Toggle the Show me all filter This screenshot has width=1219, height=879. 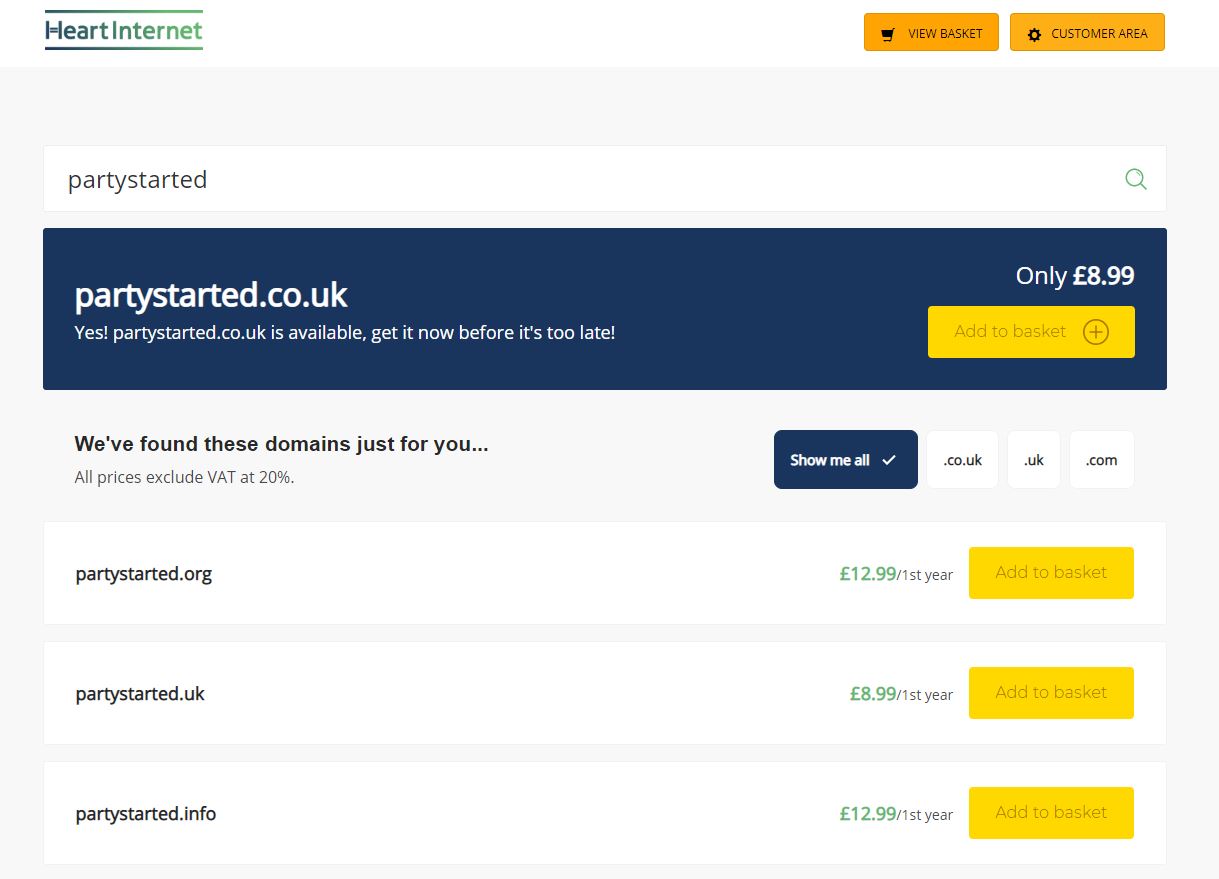(845, 460)
